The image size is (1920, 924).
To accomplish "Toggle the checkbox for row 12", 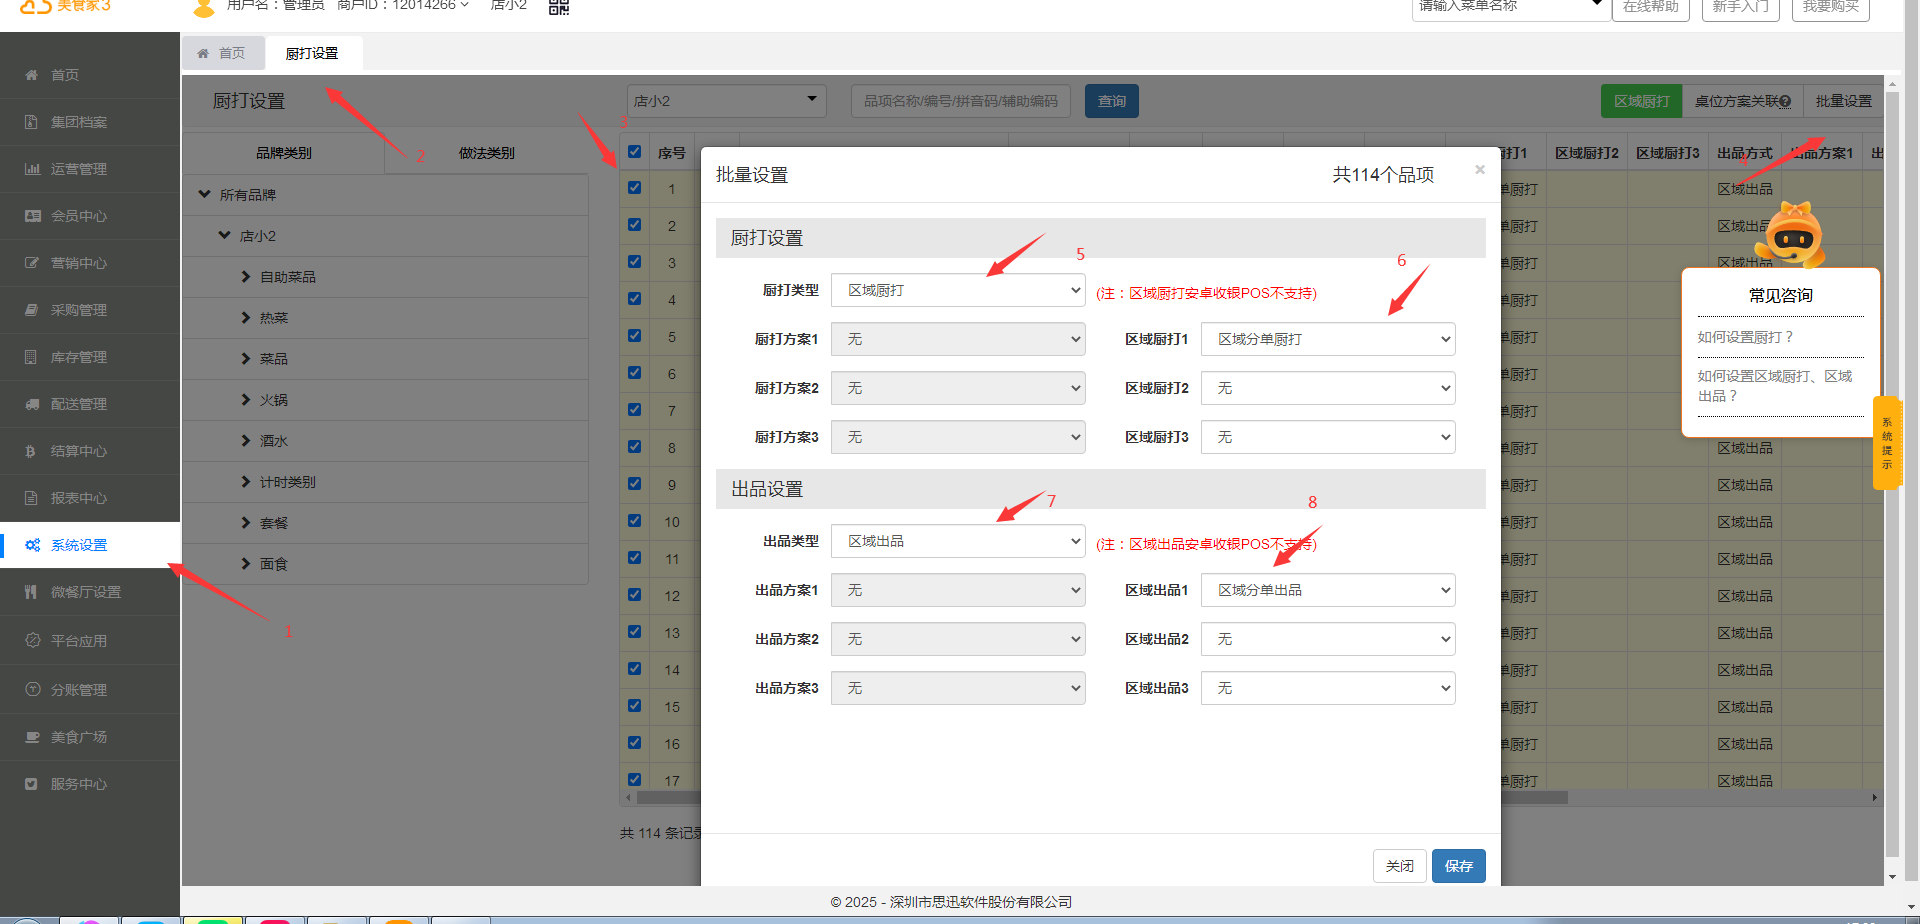I will 634,595.
